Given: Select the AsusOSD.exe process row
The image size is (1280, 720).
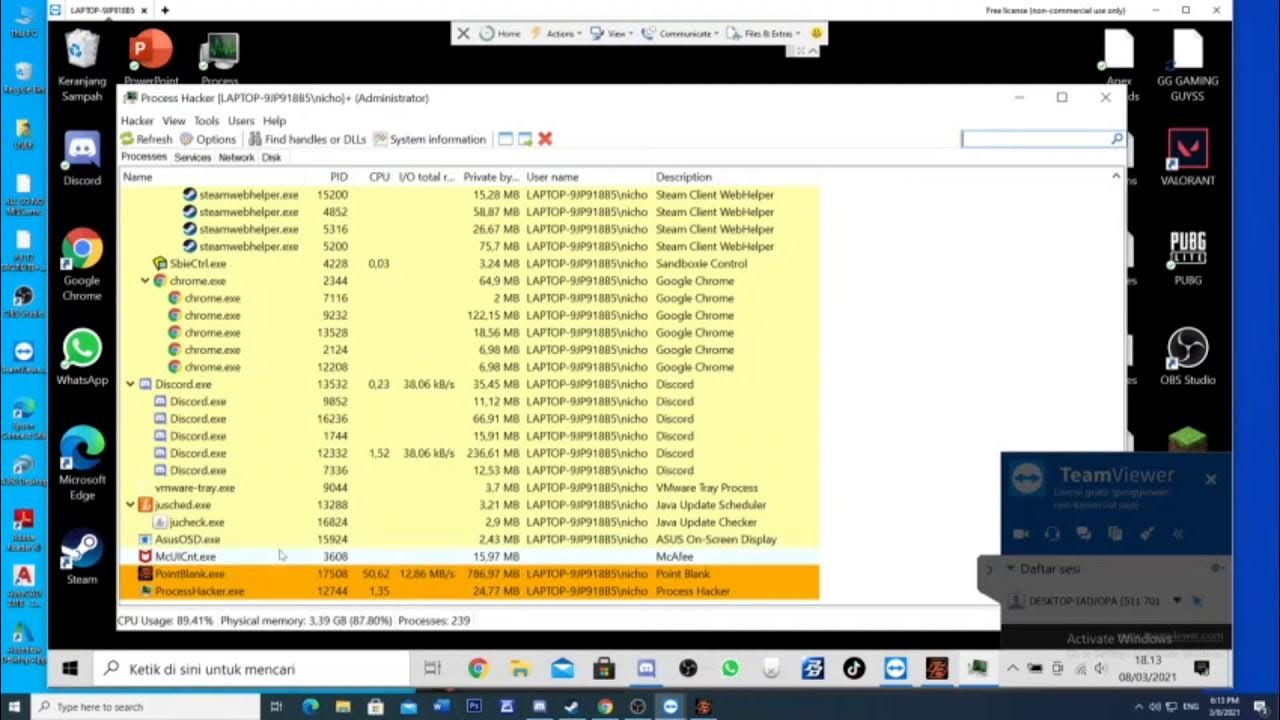Looking at the screenshot, I should point(469,539).
